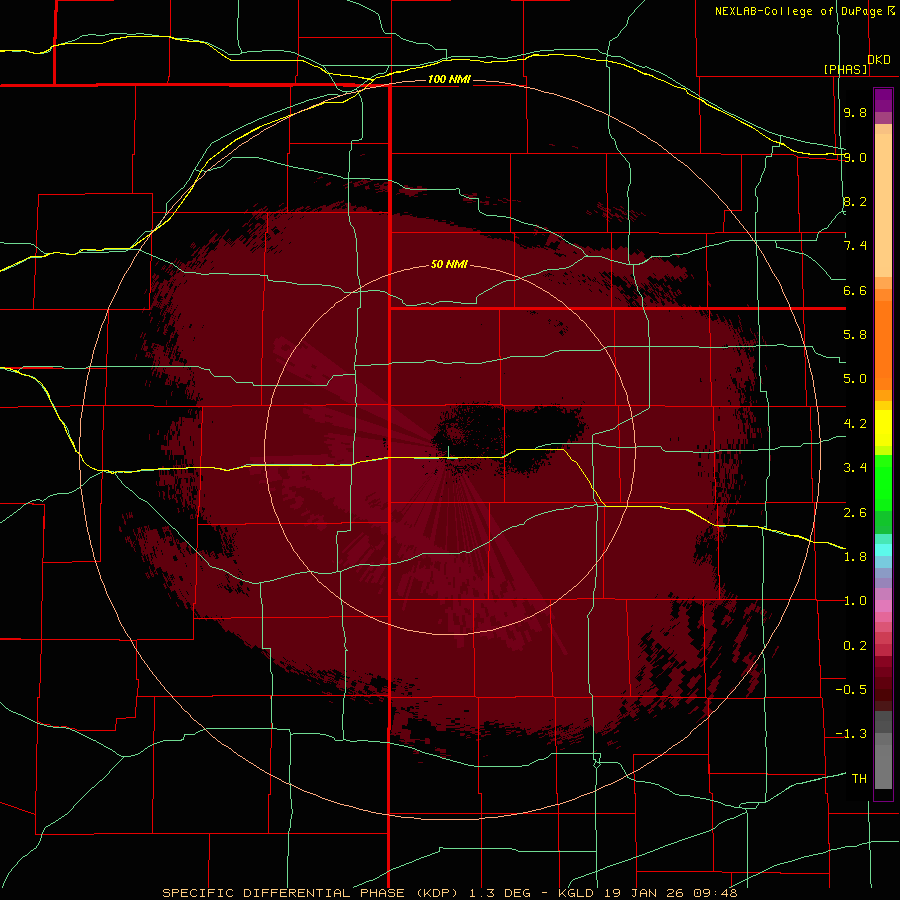Click the bright green segment of the color bar

(883, 483)
